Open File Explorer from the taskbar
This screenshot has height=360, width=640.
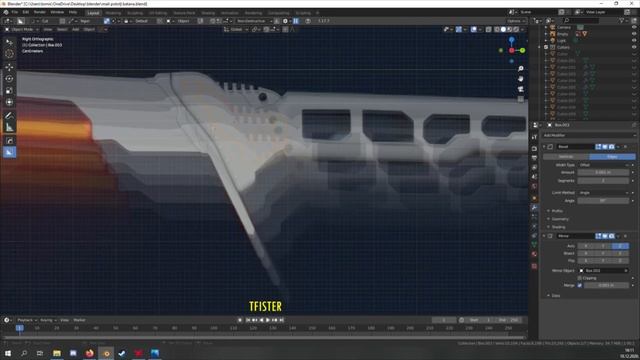pyautogui.click(x=57, y=353)
